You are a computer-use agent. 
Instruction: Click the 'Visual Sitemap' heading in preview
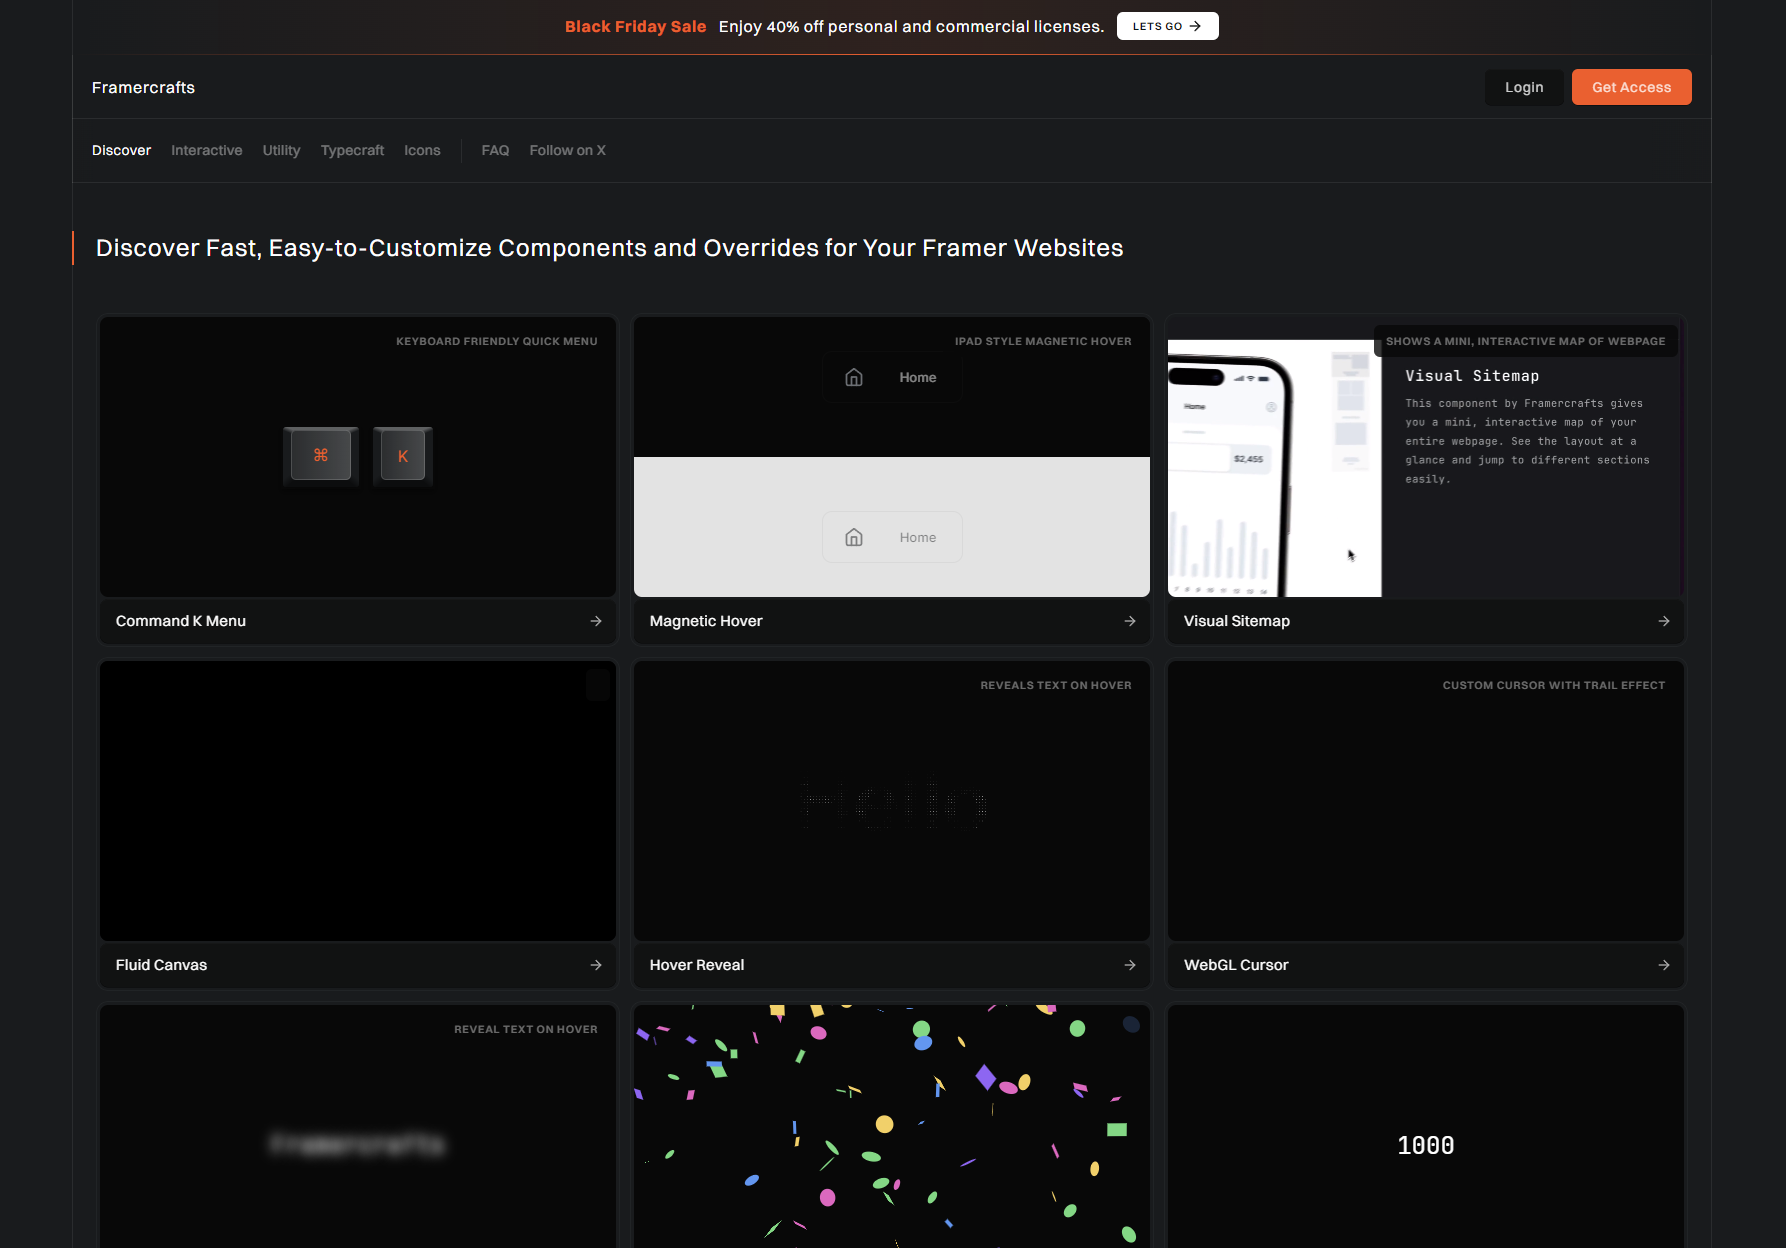pyautogui.click(x=1472, y=376)
